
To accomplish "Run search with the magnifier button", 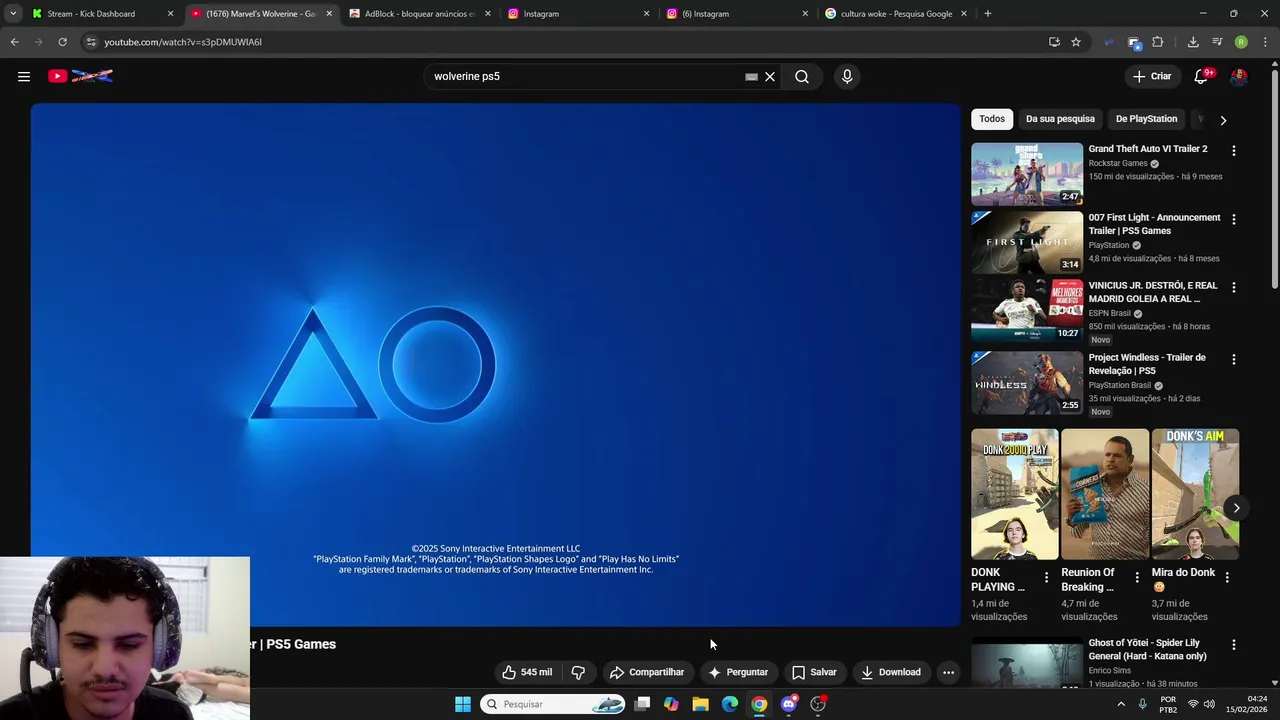I will 802,76.
